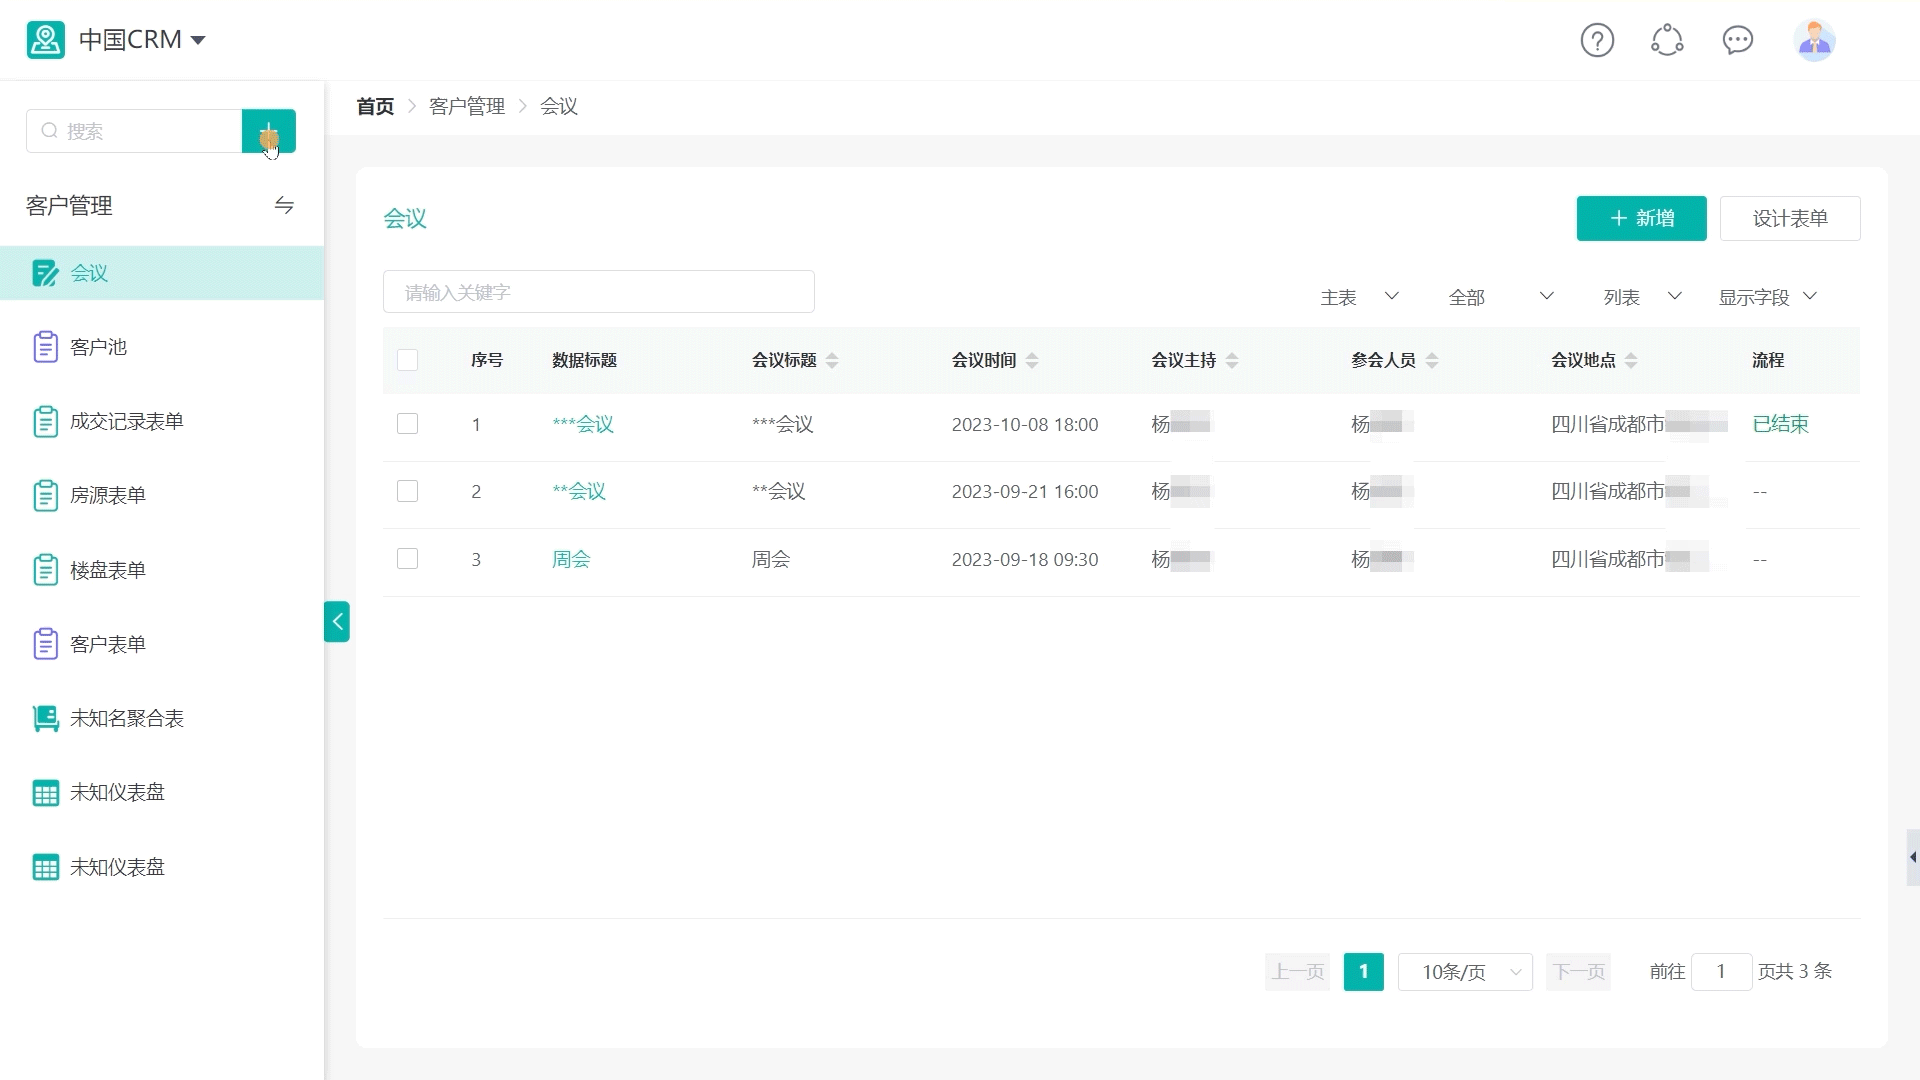Open the collaboration circle icon in header
The height and width of the screenshot is (1080, 1920).
click(x=1667, y=40)
